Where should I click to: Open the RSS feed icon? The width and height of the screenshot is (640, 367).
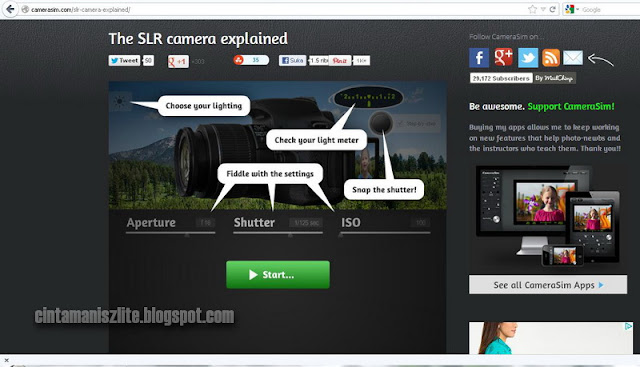coord(551,58)
